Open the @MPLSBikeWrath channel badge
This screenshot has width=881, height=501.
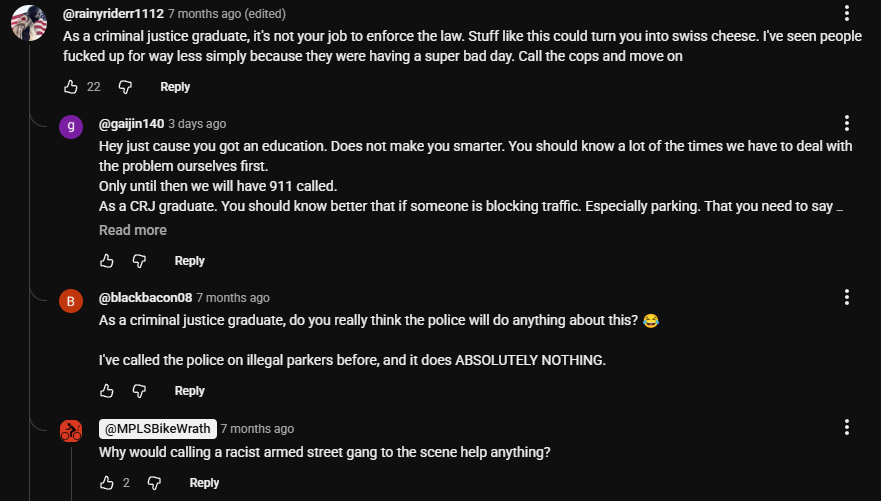click(158, 429)
